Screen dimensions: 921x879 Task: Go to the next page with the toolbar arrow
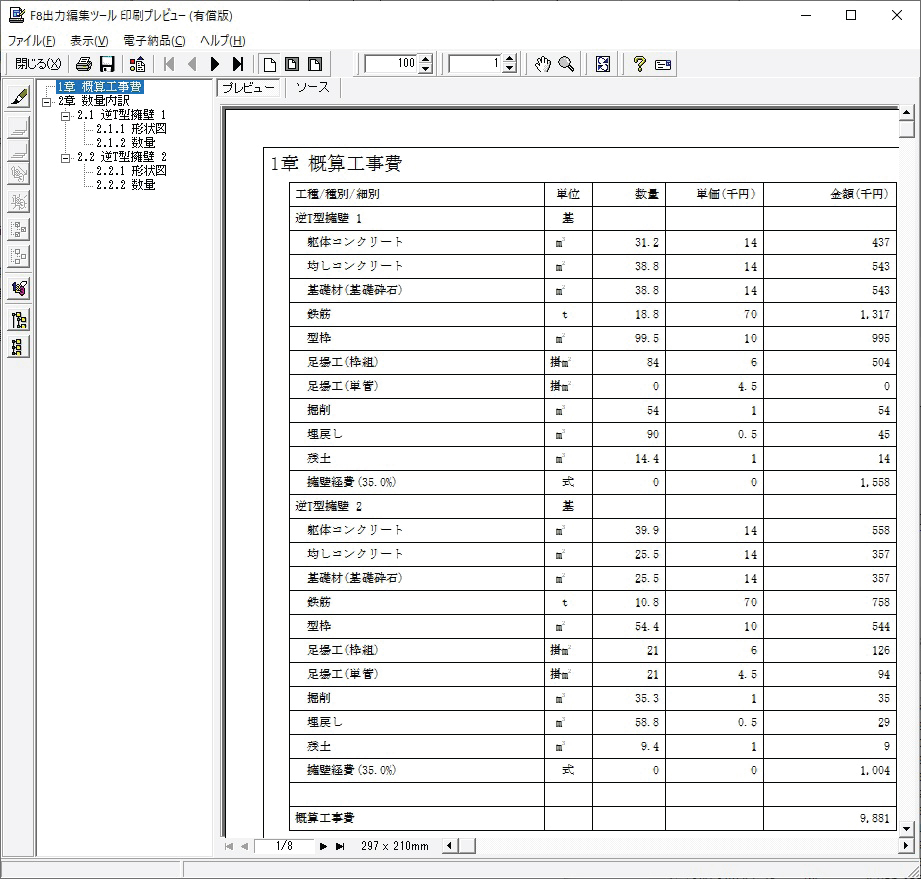215,64
